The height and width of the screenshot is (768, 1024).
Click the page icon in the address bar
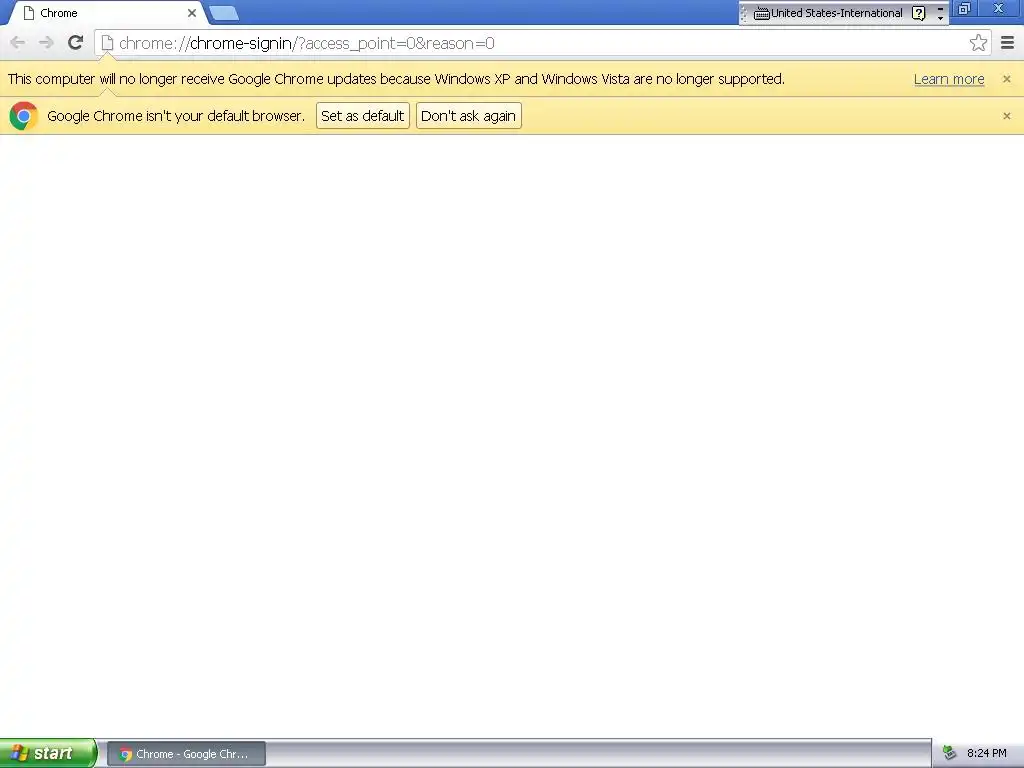click(x=107, y=43)
